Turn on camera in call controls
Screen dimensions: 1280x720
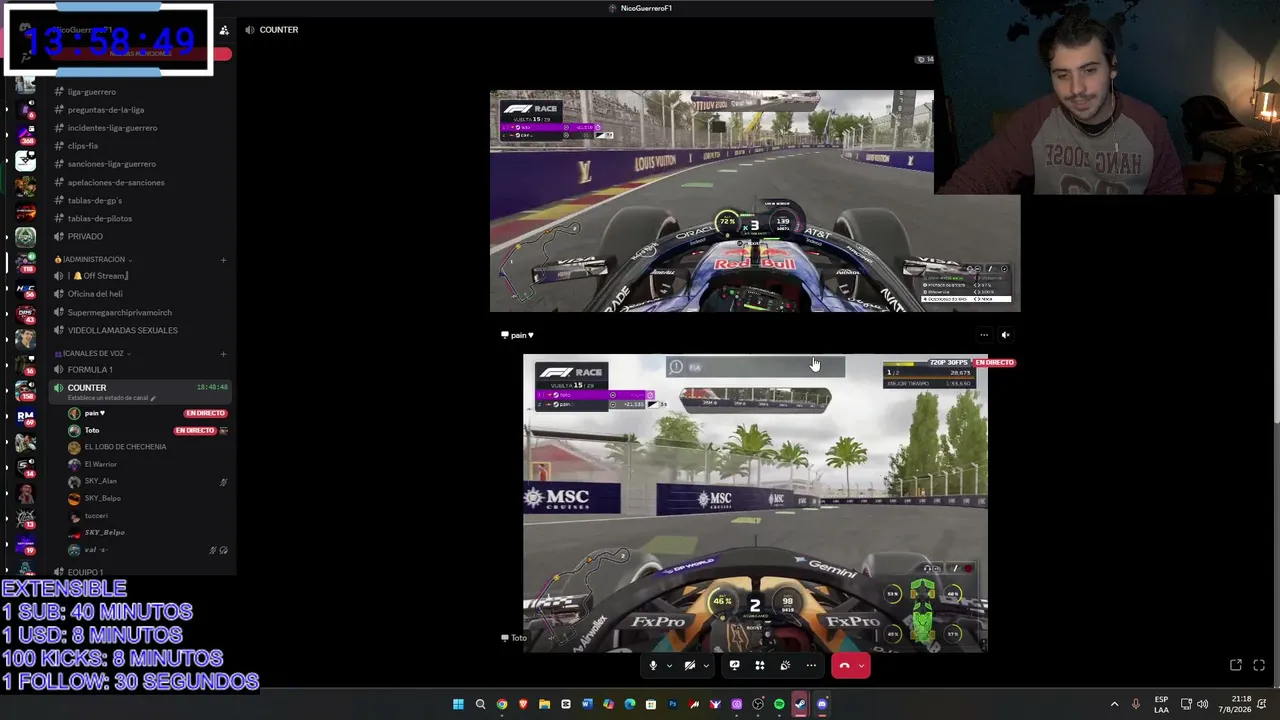[690, 665]
